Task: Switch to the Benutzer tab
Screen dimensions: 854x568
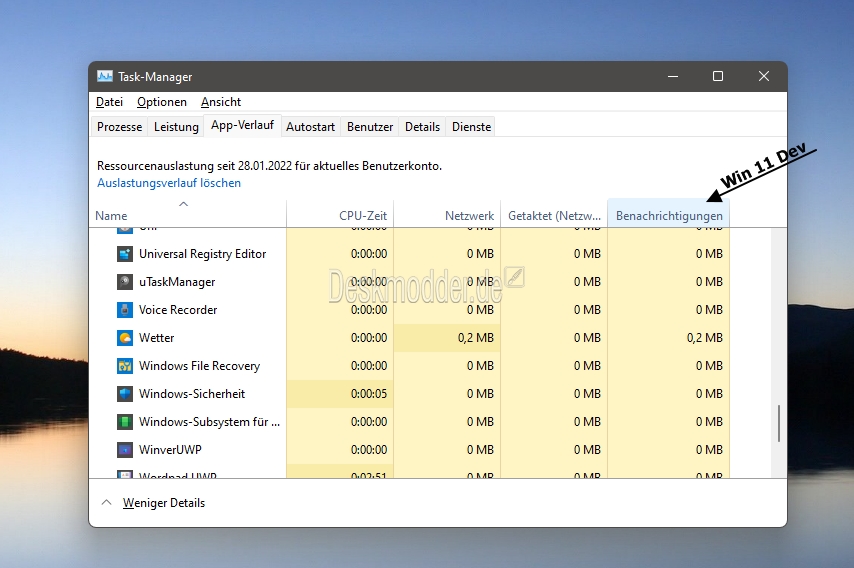Action: [370, 127]
